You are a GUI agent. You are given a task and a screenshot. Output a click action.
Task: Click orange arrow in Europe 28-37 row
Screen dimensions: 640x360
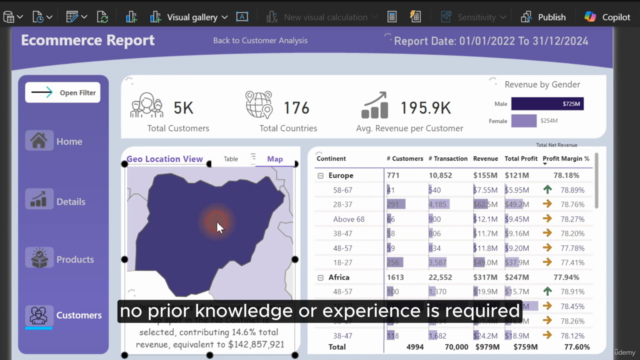pos(547,204)
